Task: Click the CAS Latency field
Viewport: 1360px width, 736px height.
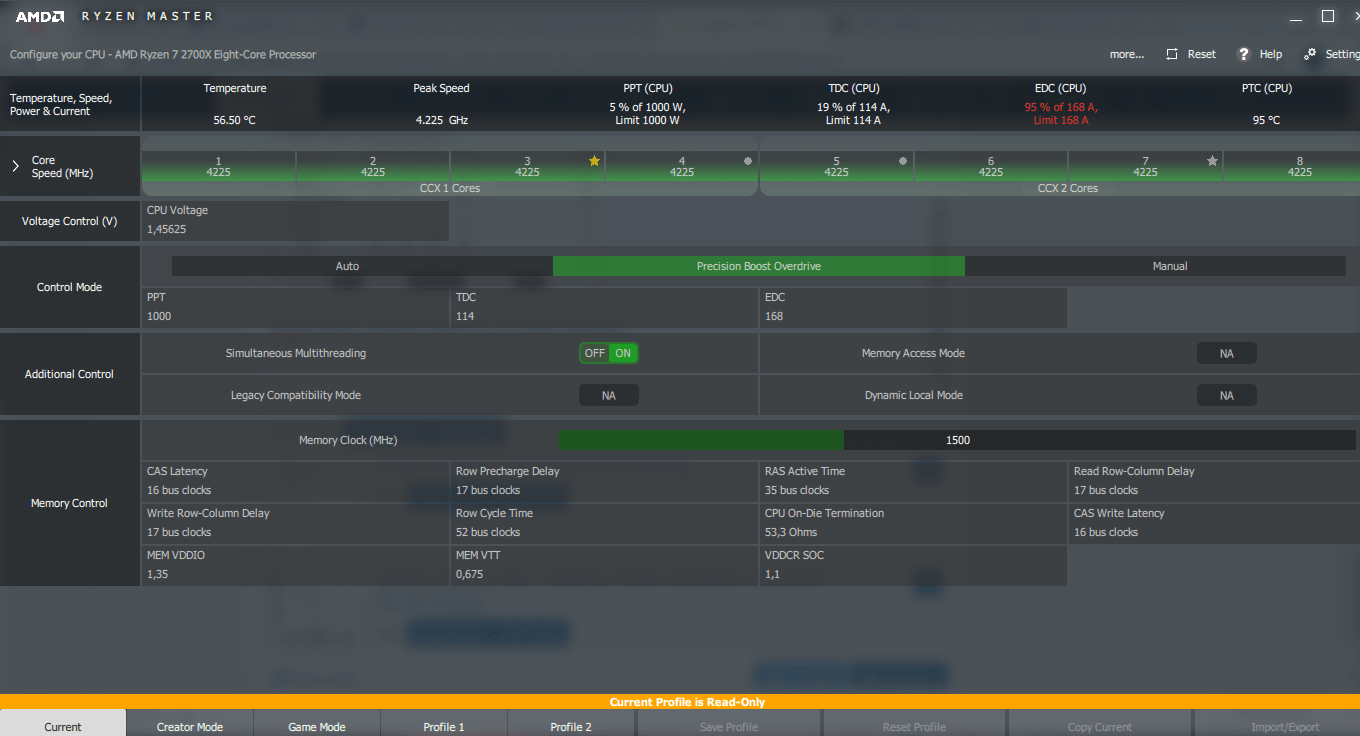Action: [295, 481]
